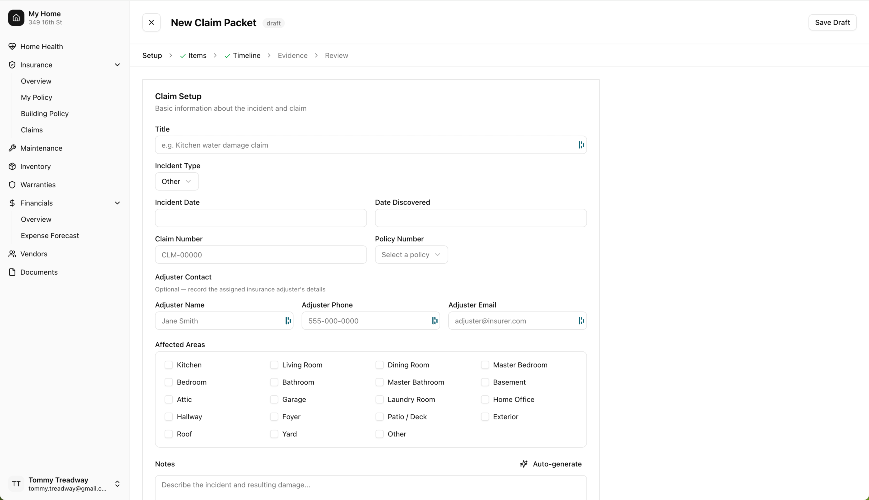Close the New Claim Packet with X
Image resolution: width=869 pixels, height=500 pixels.
[x=151, y=22]
